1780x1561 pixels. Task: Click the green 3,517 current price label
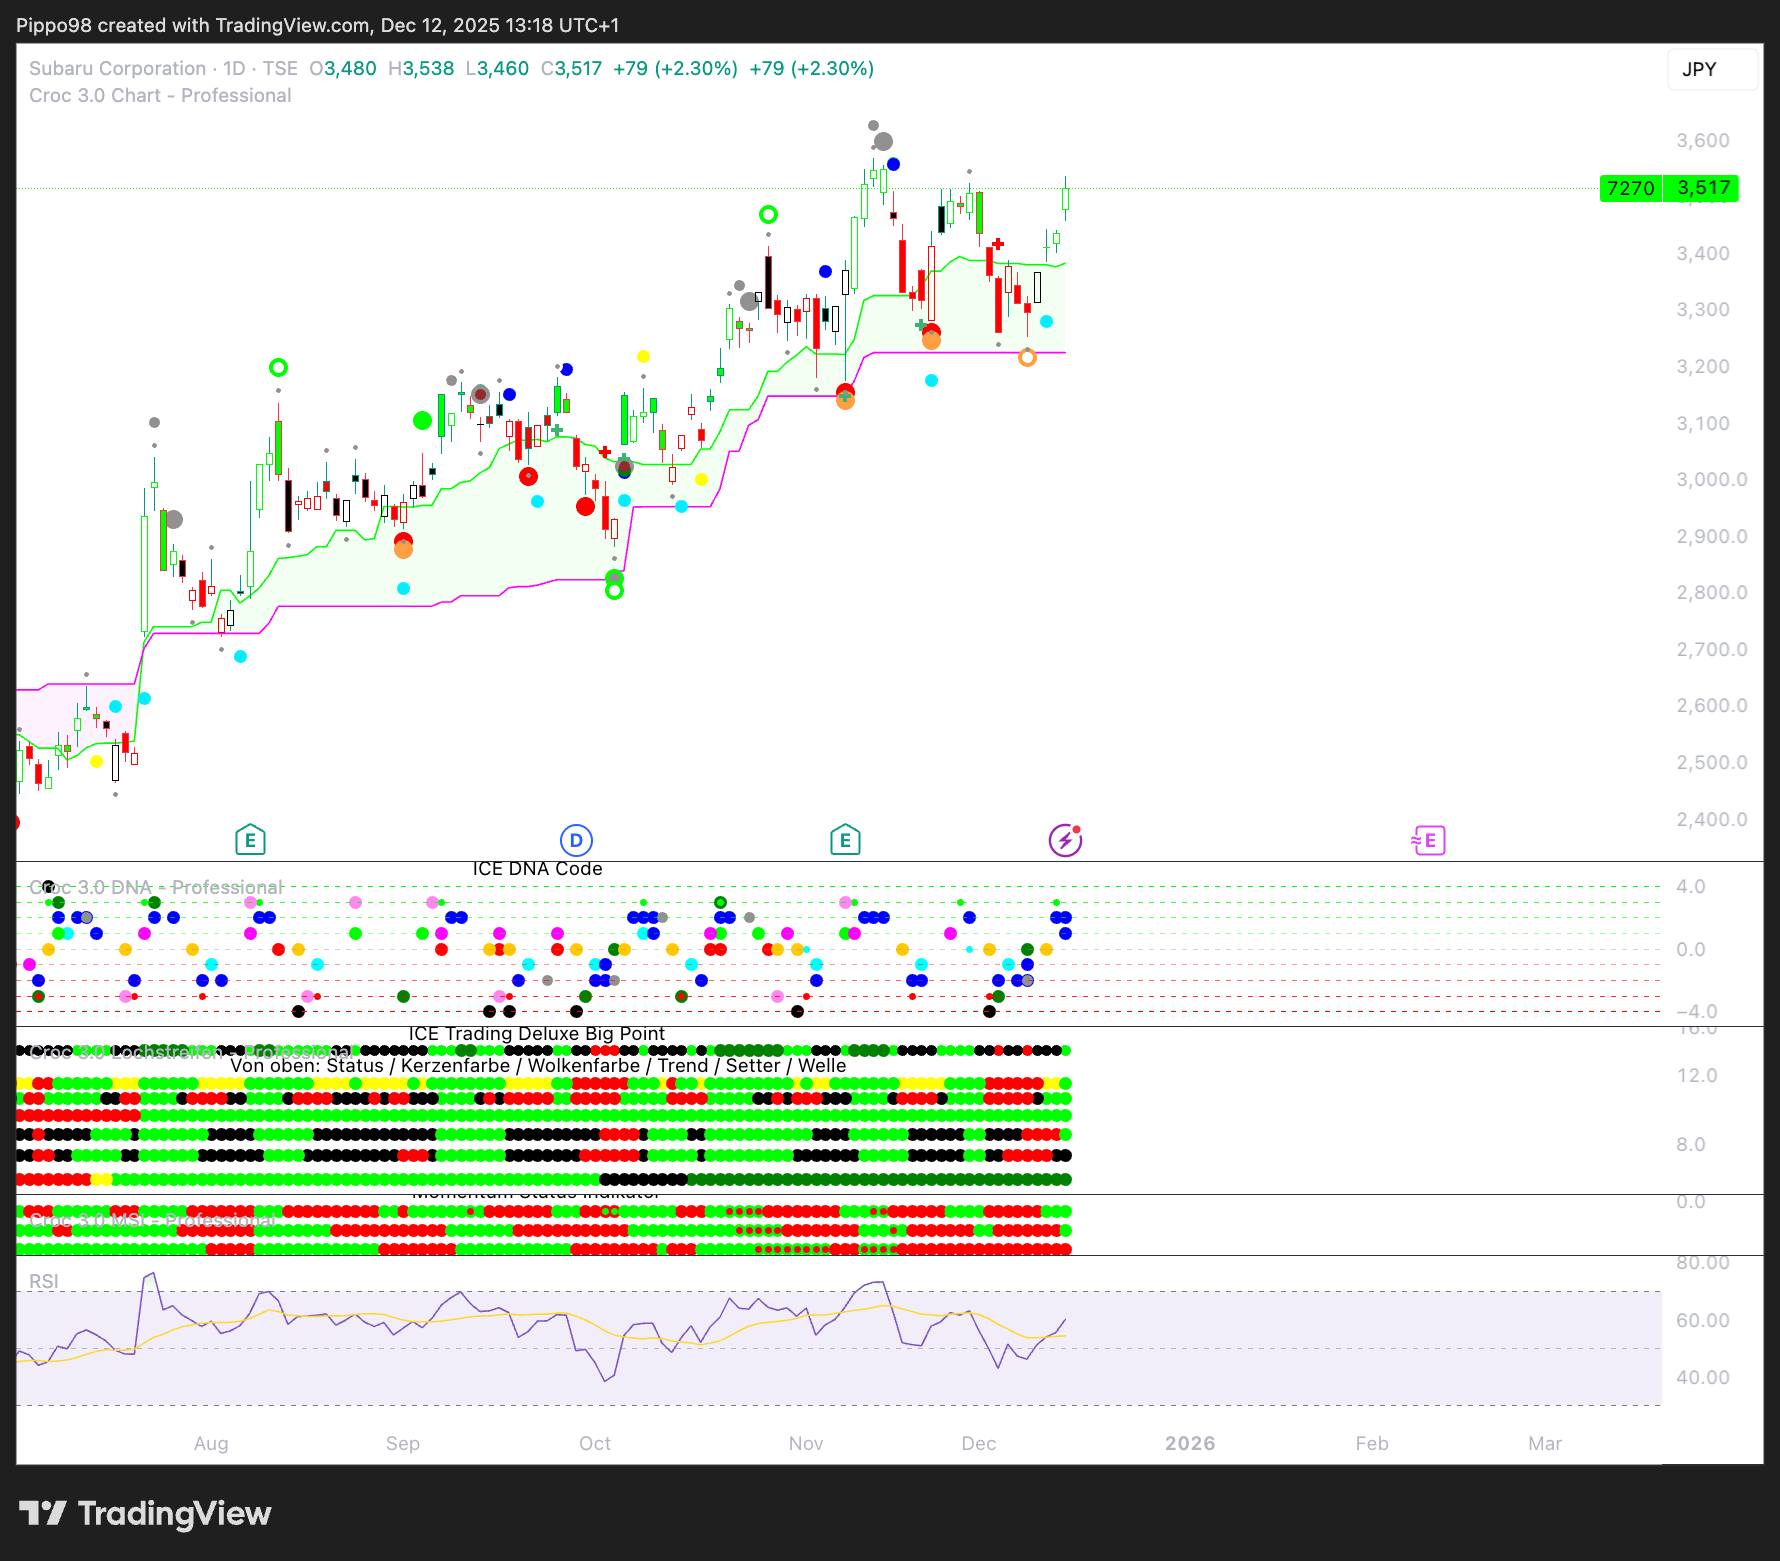pyautogui.click(x=1702, y=188)
